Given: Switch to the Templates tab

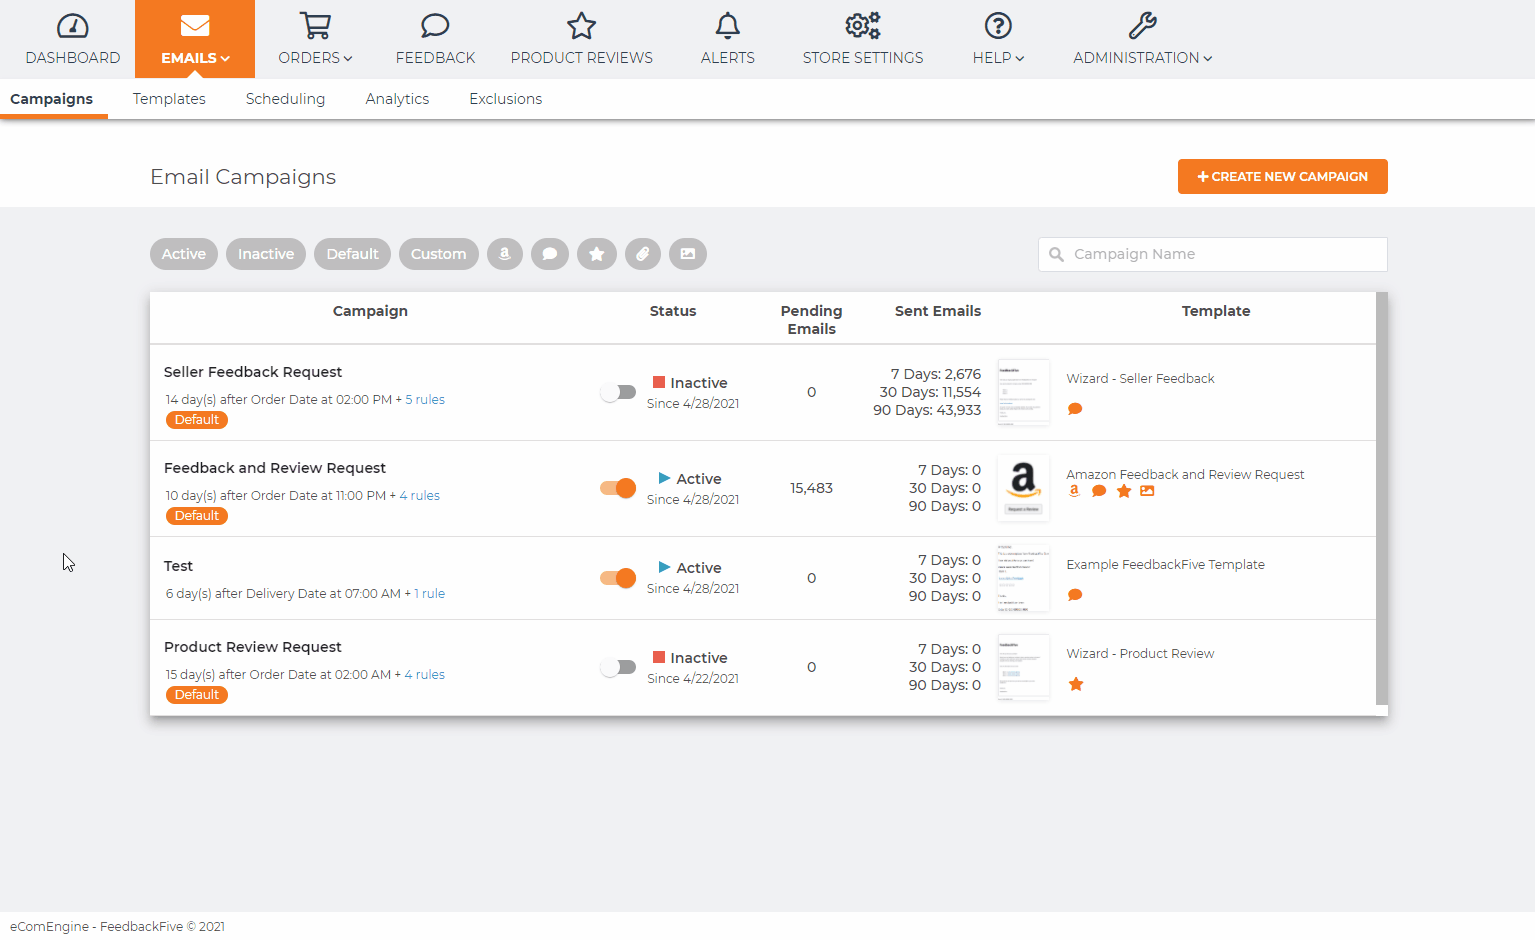Looking at the screenshot, I should (x=169, y=99).
